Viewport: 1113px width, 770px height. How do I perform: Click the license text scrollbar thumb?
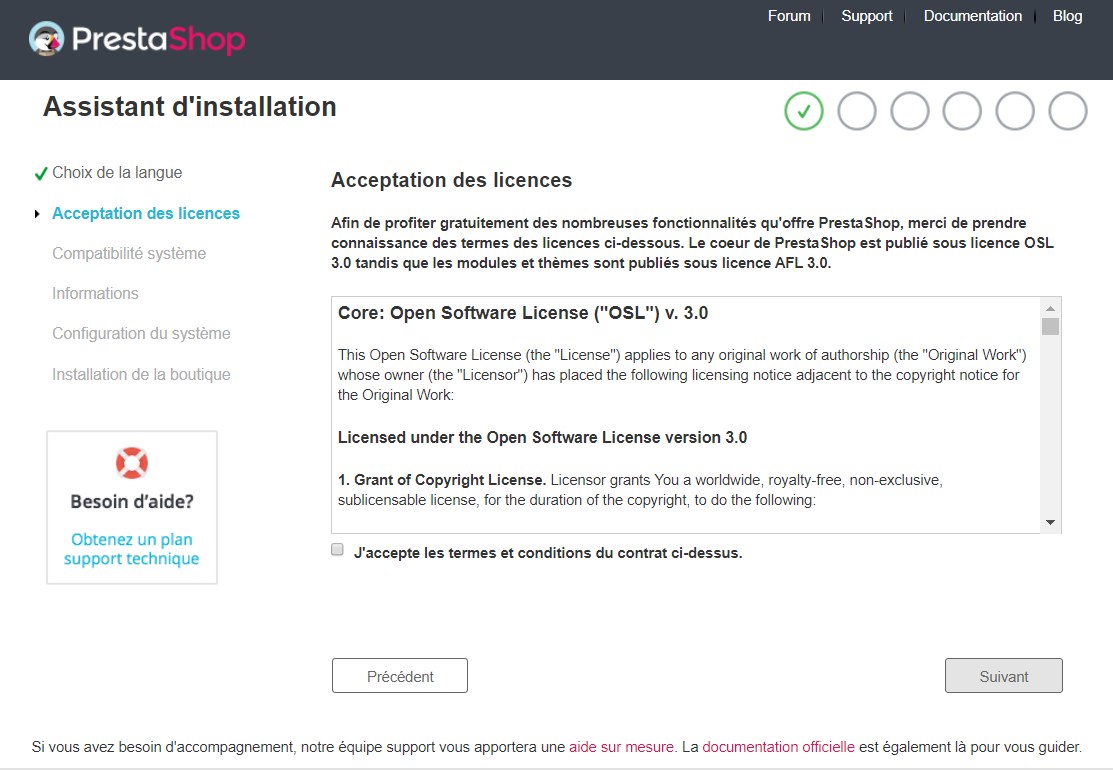1051,326
